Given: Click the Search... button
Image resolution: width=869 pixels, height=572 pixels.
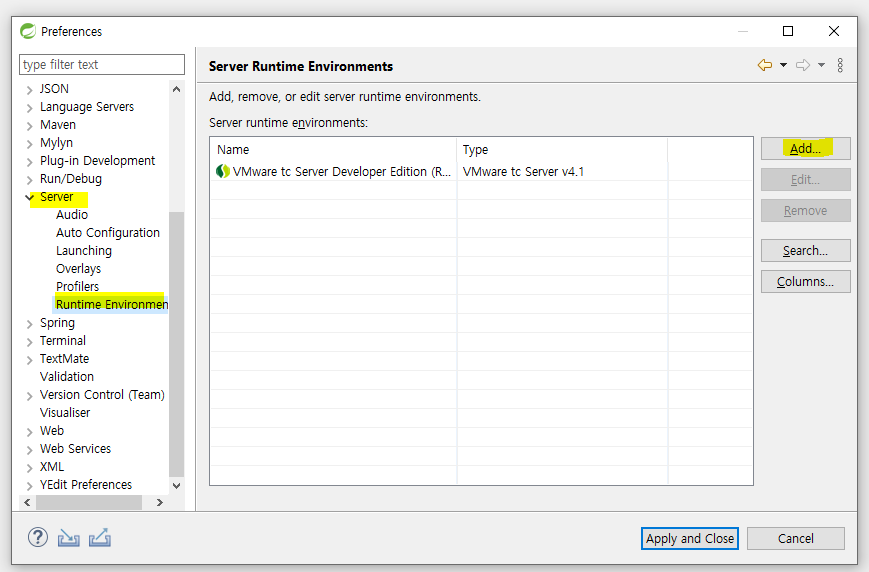Looking at the screenshot, I should pos(805,251).
